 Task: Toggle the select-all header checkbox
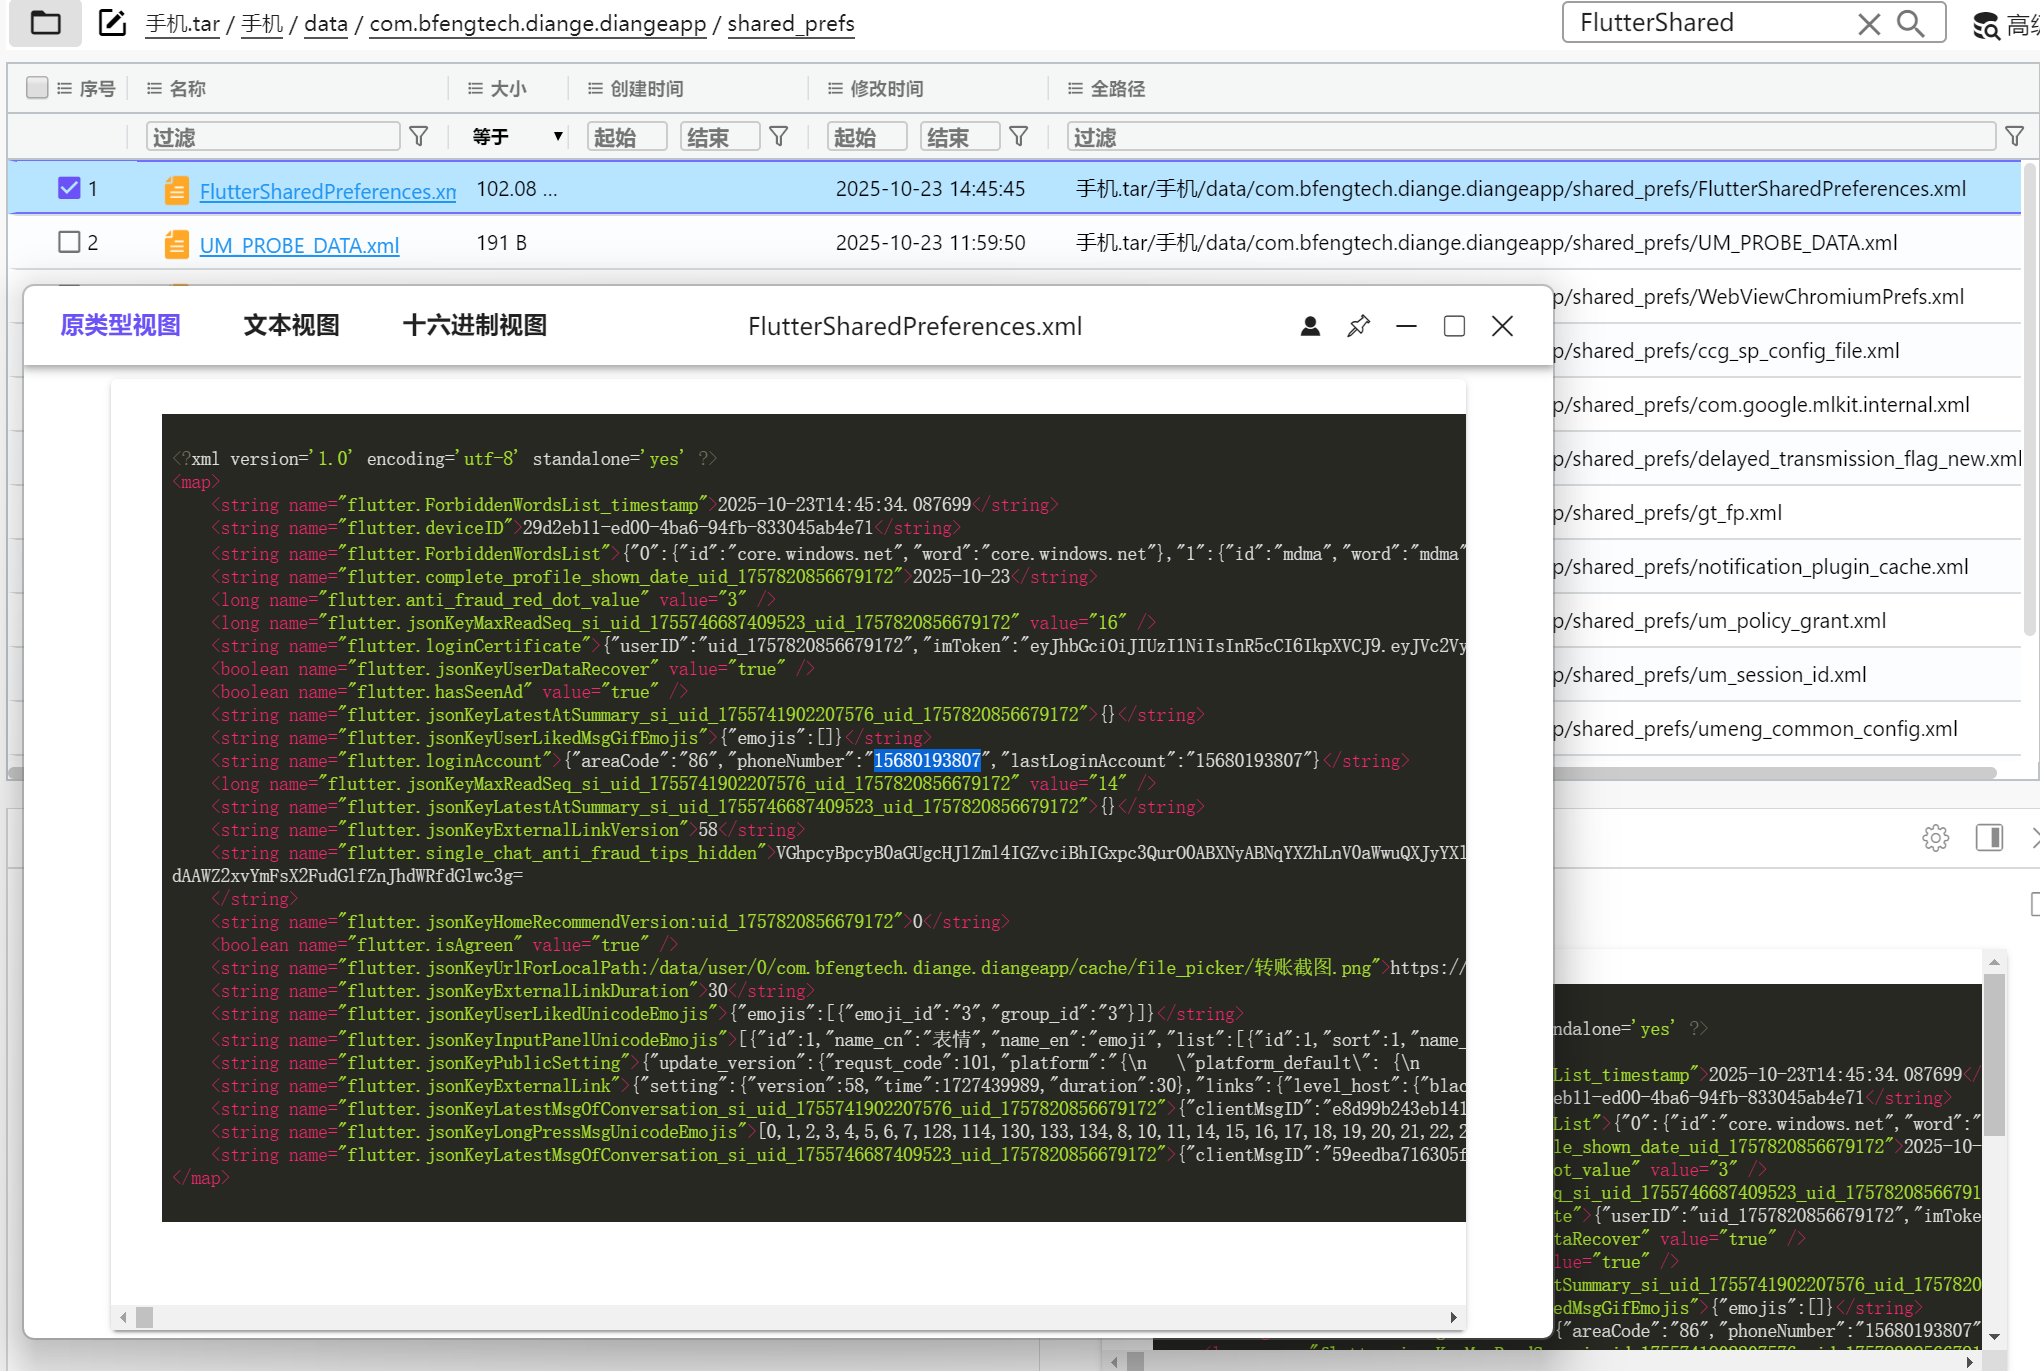(37, 88)
